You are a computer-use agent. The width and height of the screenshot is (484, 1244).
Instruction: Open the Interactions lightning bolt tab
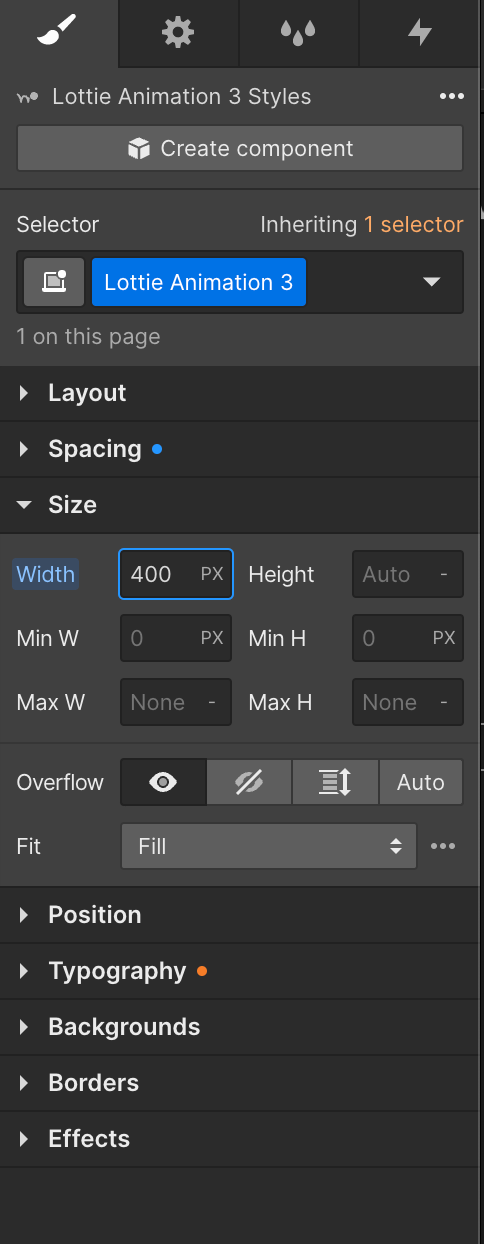(x=420, y=33)
